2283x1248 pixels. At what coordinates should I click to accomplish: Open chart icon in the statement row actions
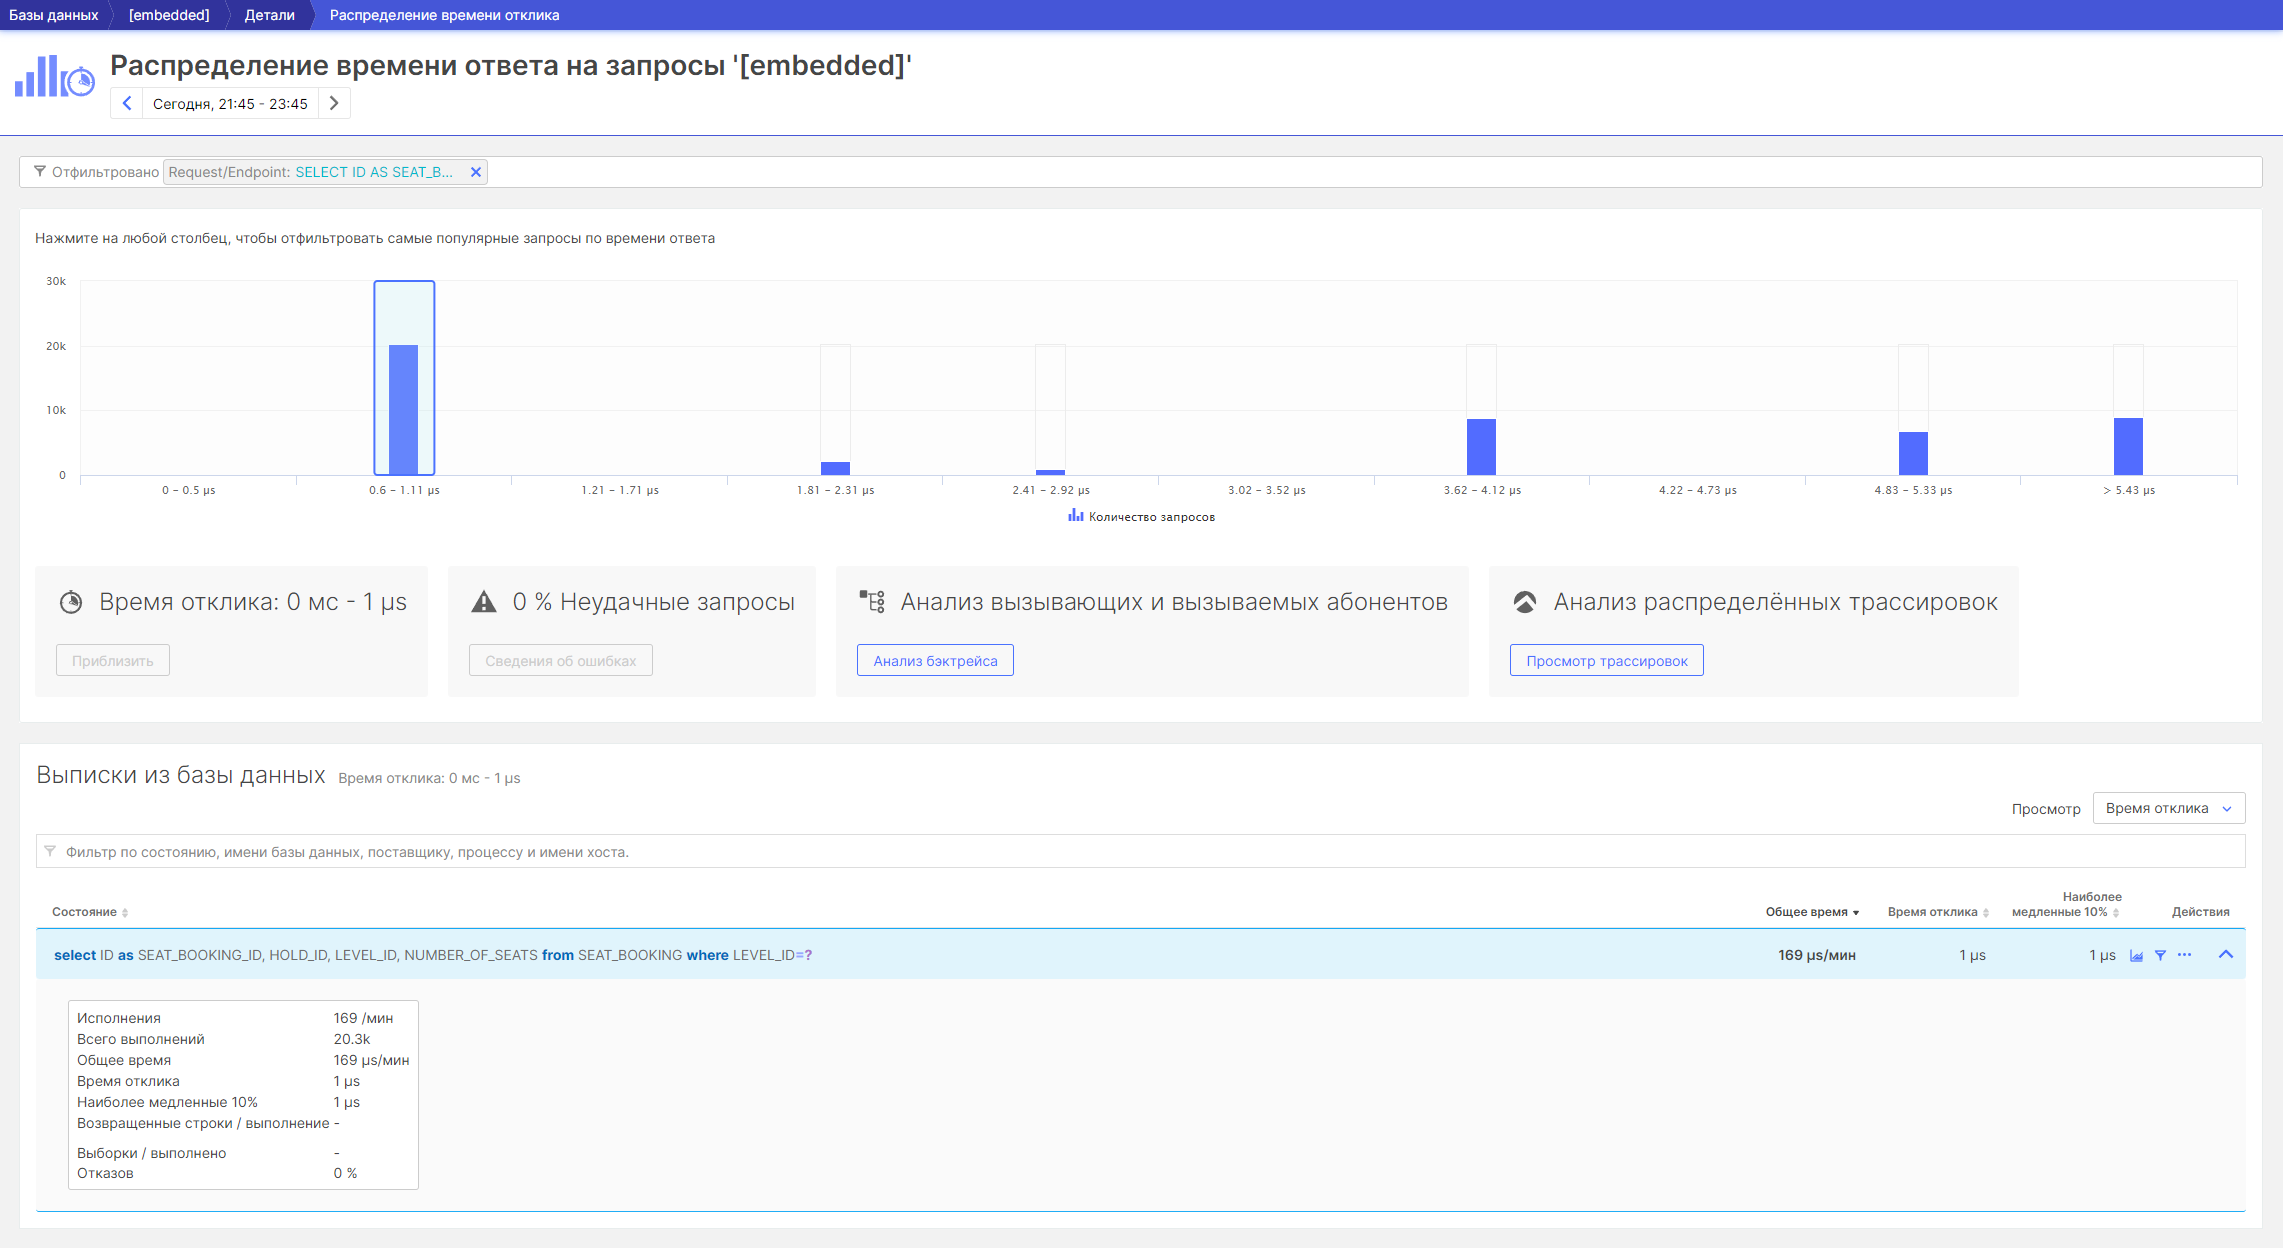point(2136,955)
